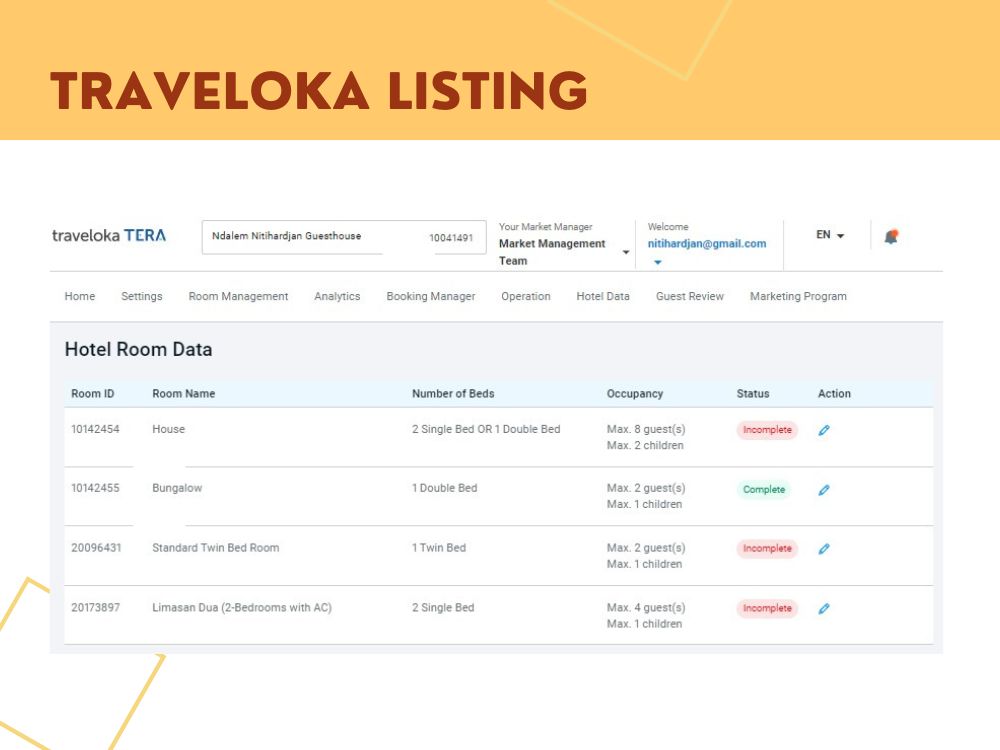Click 'Max. 8 guest(s)' occupancy text

pos(646,429)
